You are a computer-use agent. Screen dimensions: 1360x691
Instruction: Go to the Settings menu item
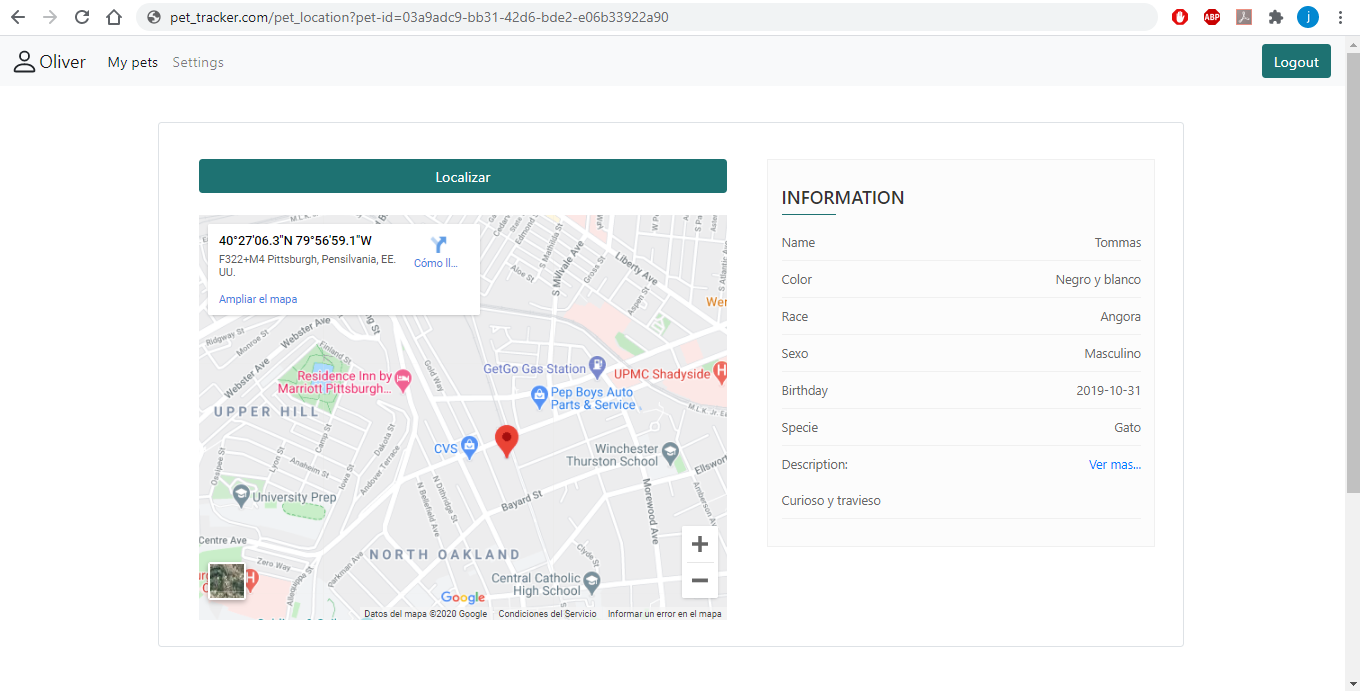coord(198,62)
